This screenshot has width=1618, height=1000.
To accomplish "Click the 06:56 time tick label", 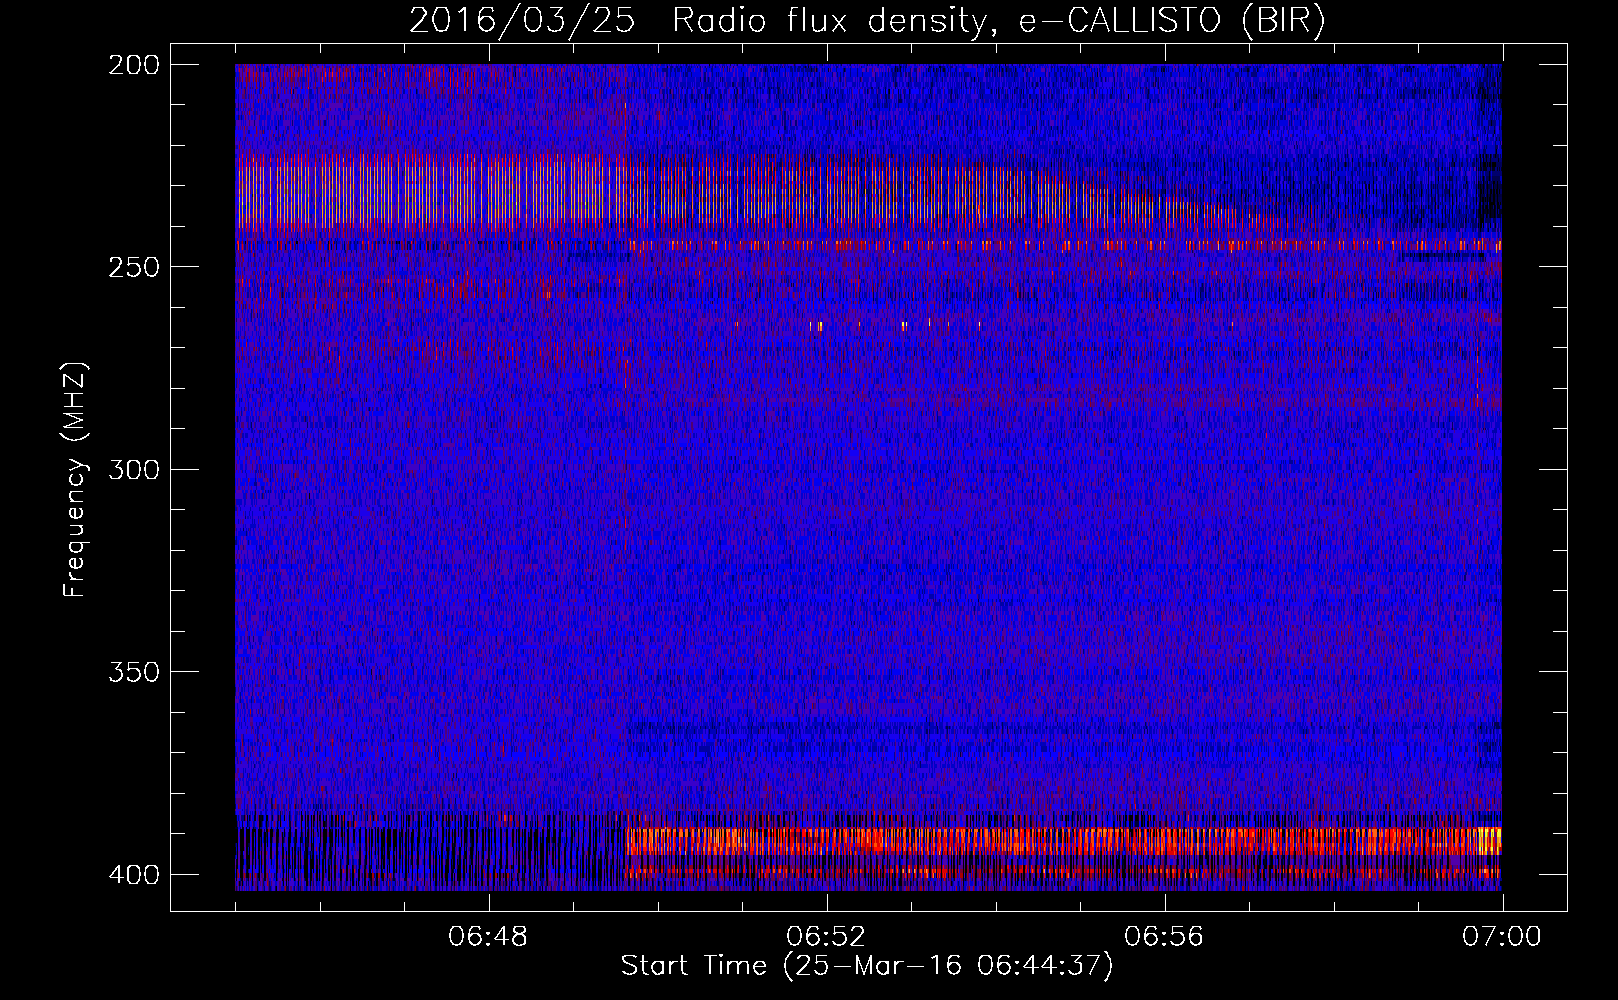I will pyautogui.click(x=1164, y=937).
